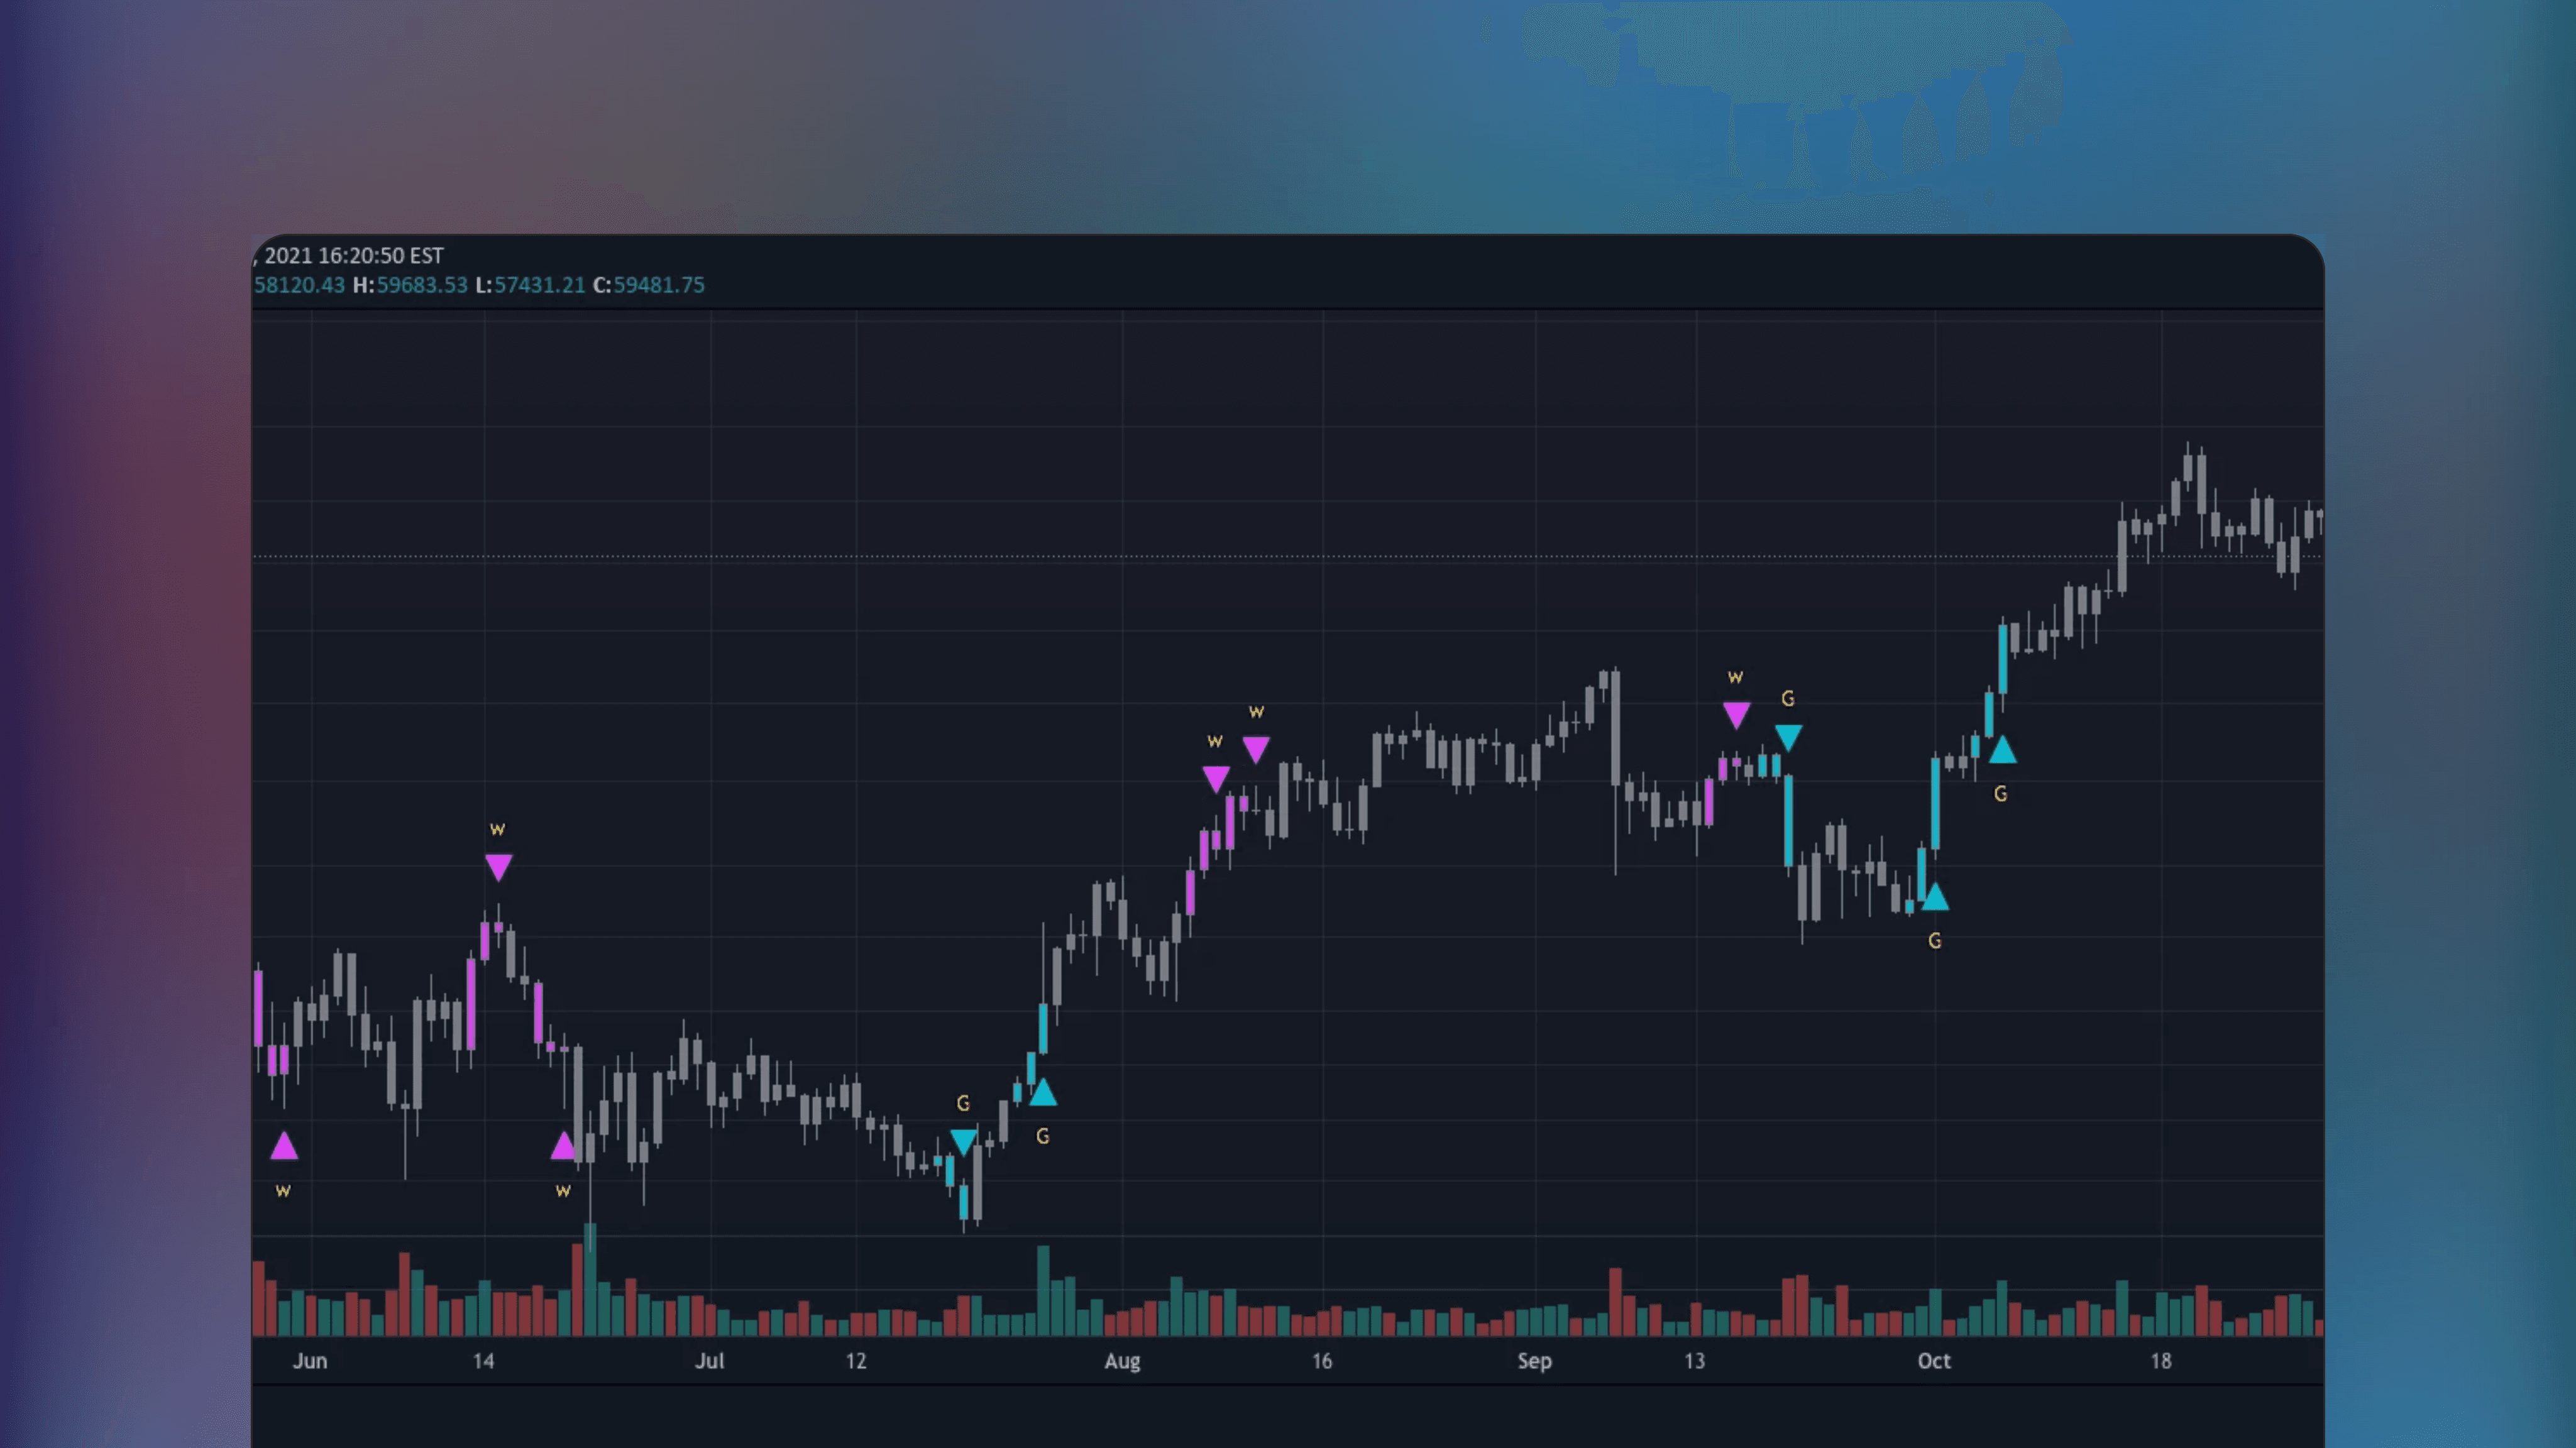Click the Oct date axis label
This screenshot has height=1448, width=2576.
(1934, 1361)
